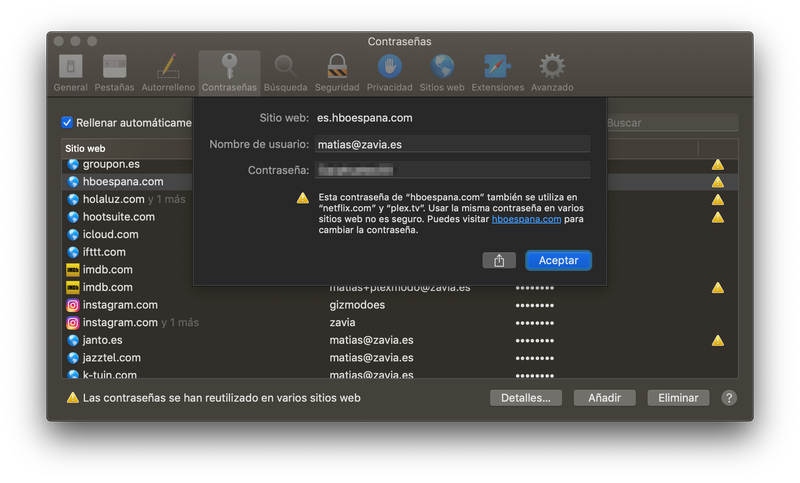
Task: Click Aceptar to confirm the dialog
Action: pos(558,261)
